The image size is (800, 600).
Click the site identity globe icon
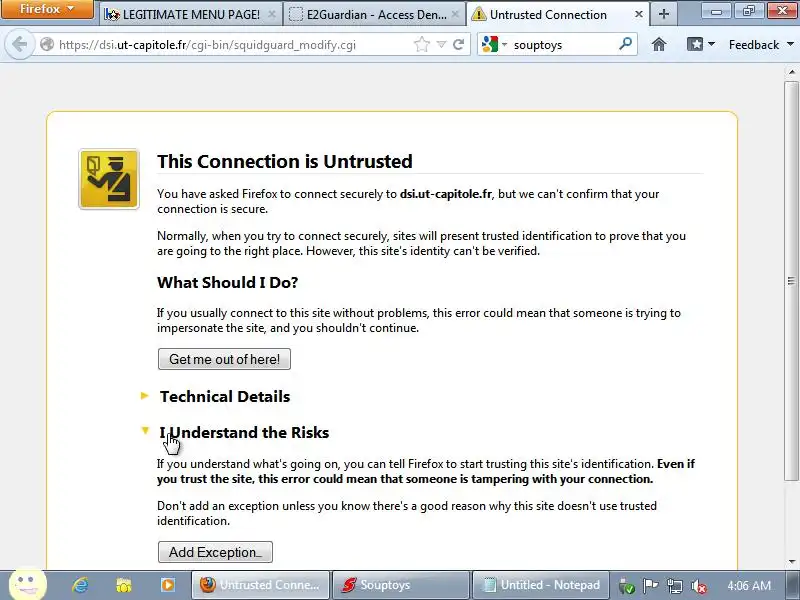(x=47, y=44)
